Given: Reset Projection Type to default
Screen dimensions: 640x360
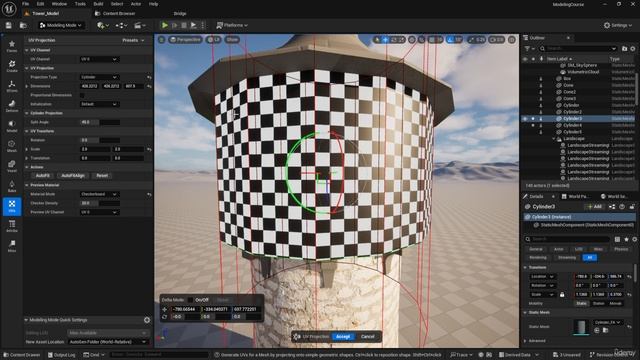Looking at the screenshot, I should (x=149, y=77).
